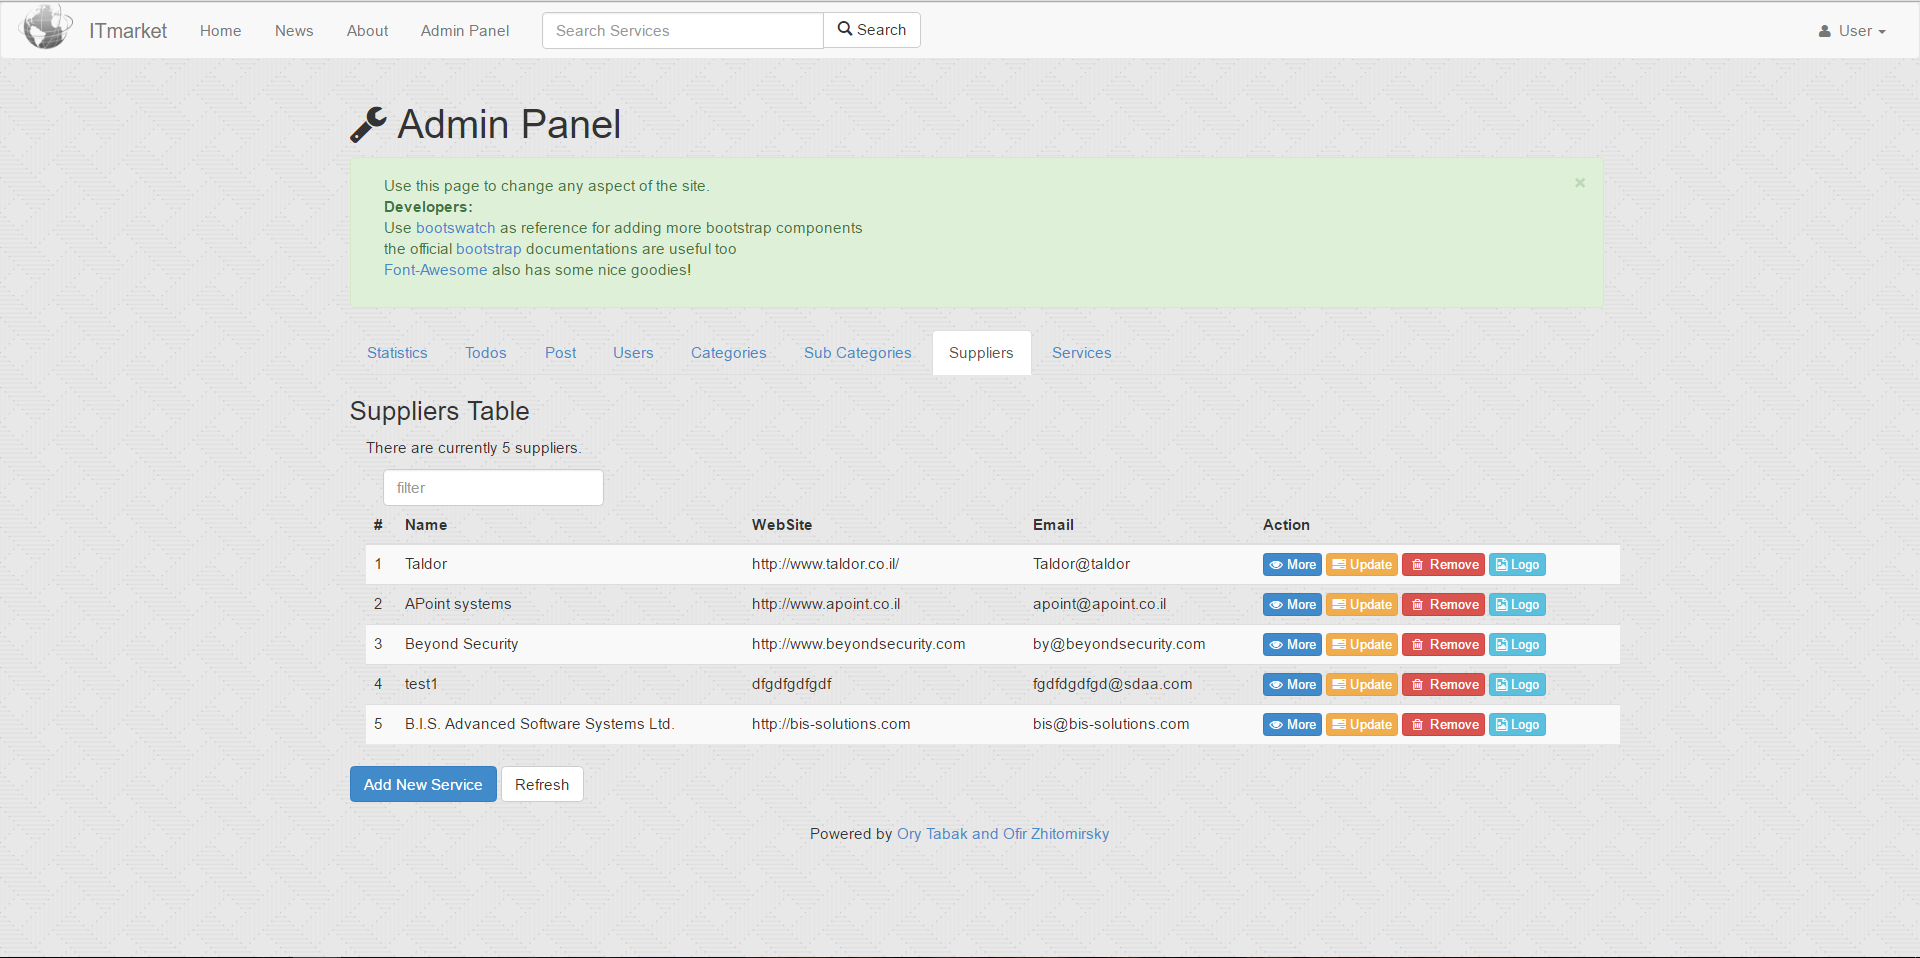Click the fgdfdgdfgd@sdaa.com email cell
Viewport: 1920px width, 958px height.
(1112, 684)
